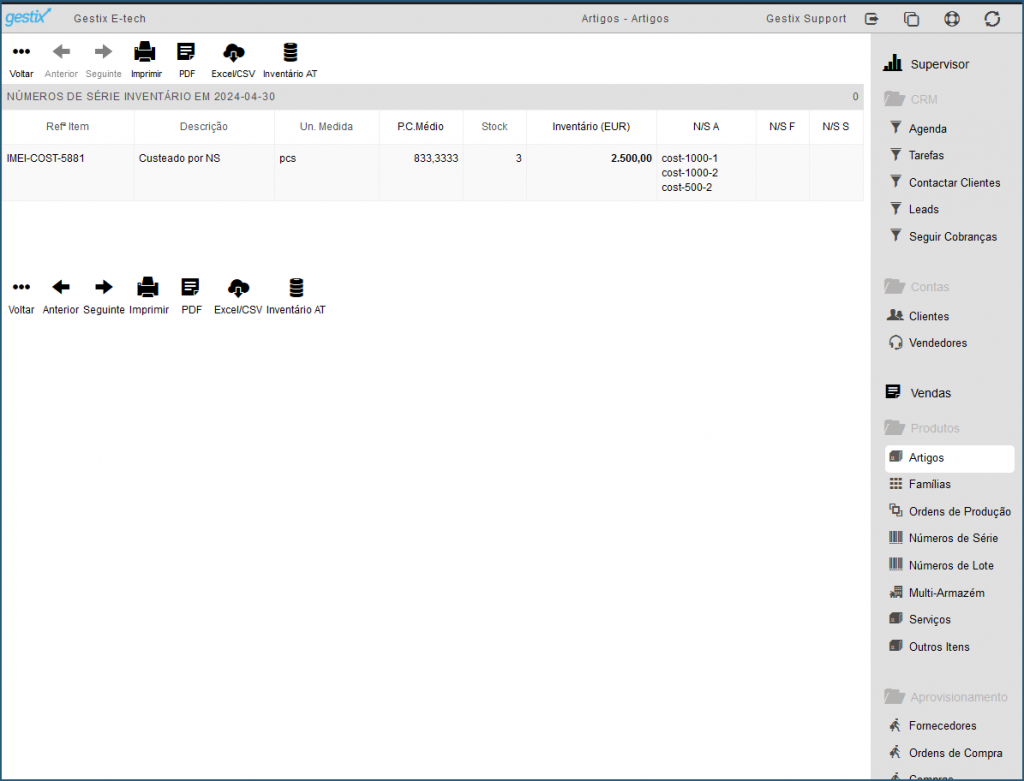Click the top Voltar ellipsis icon

coord(22,52)
